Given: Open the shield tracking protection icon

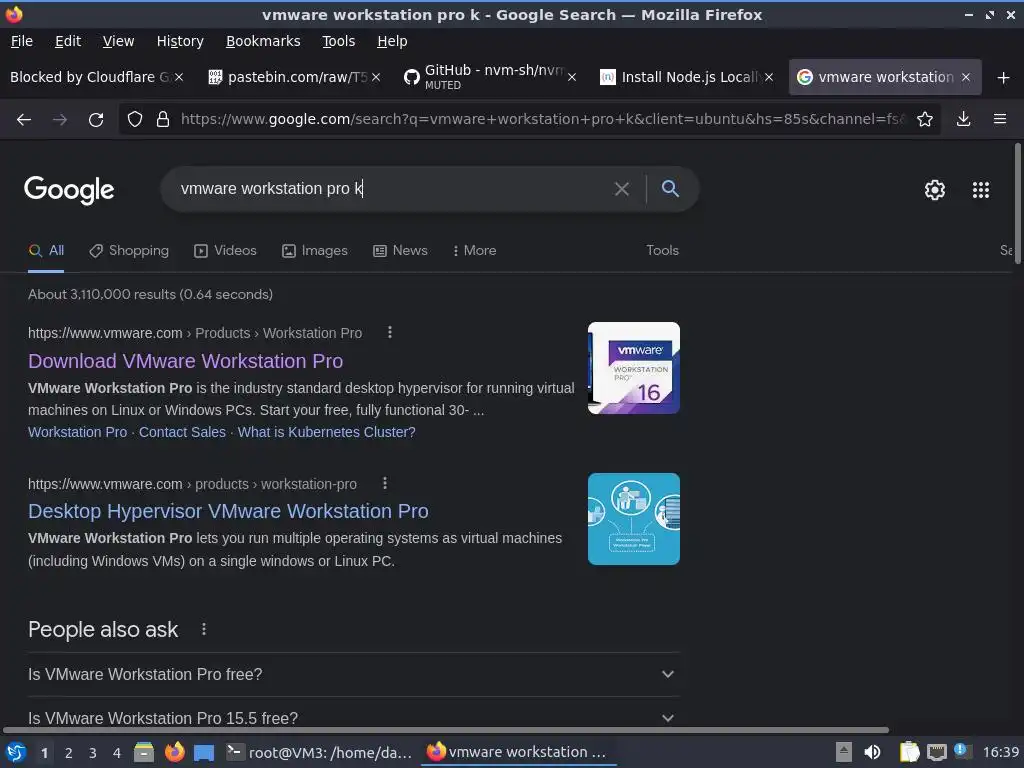Looking at the screenshot, I should point(135,120).
